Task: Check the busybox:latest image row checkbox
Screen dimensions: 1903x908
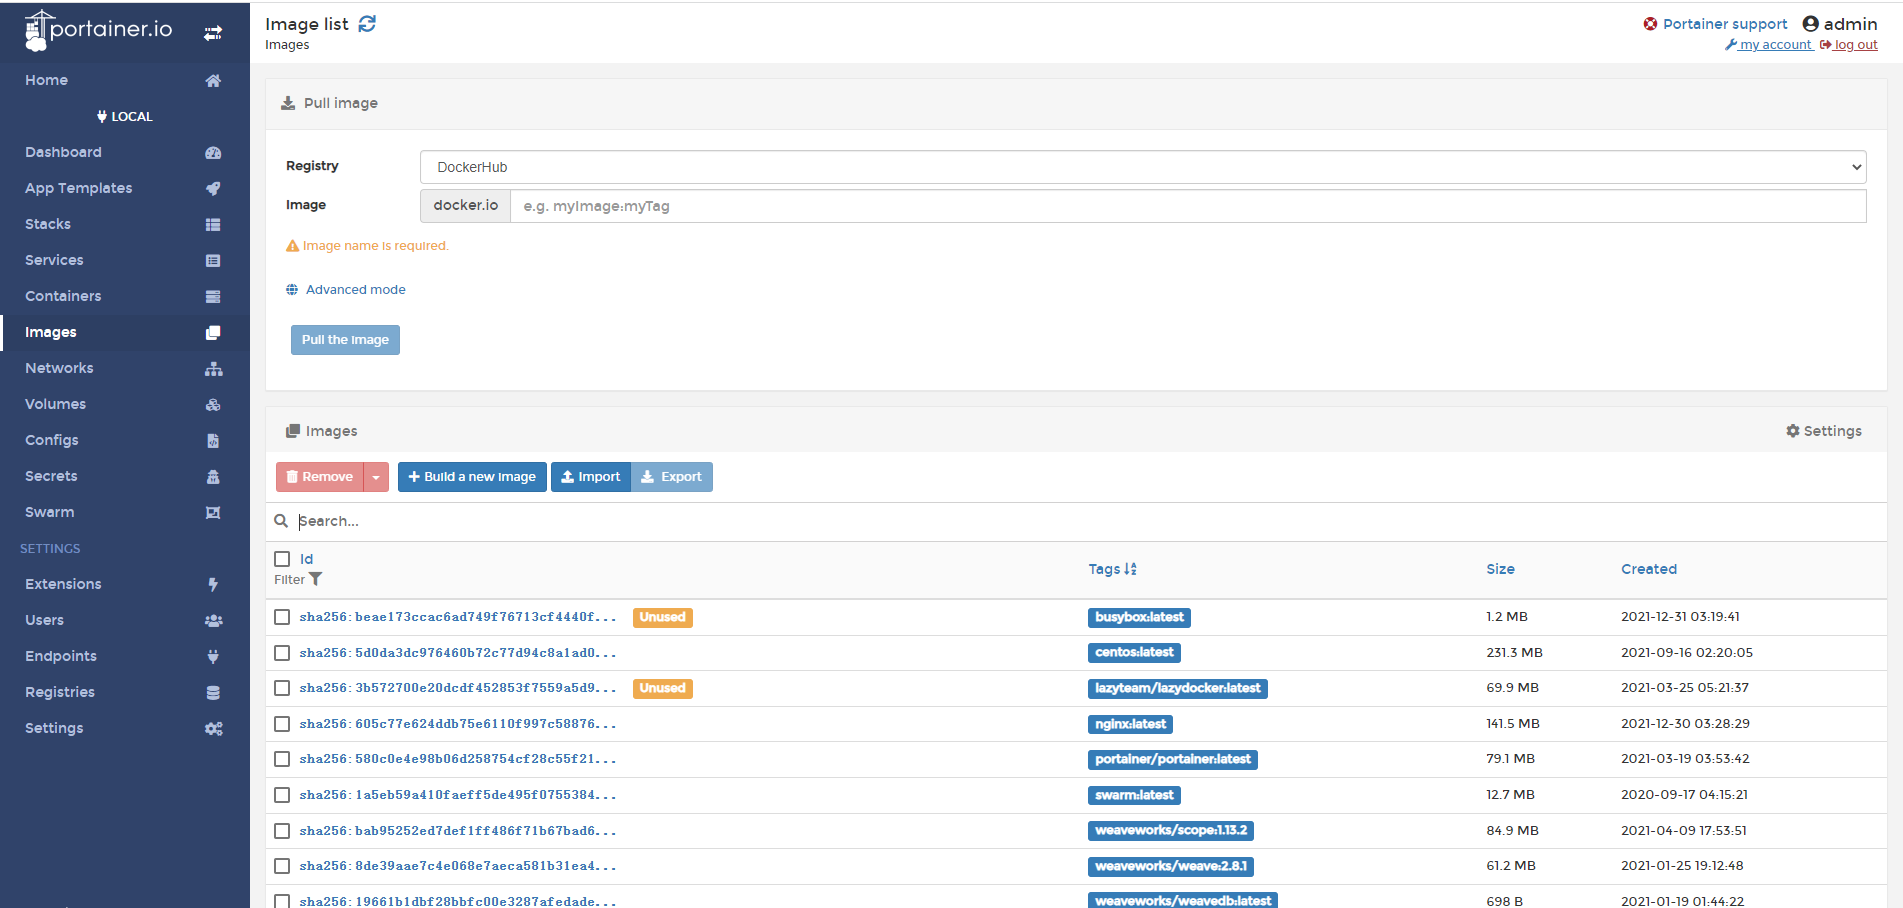Action: click(x=282, y=617)
